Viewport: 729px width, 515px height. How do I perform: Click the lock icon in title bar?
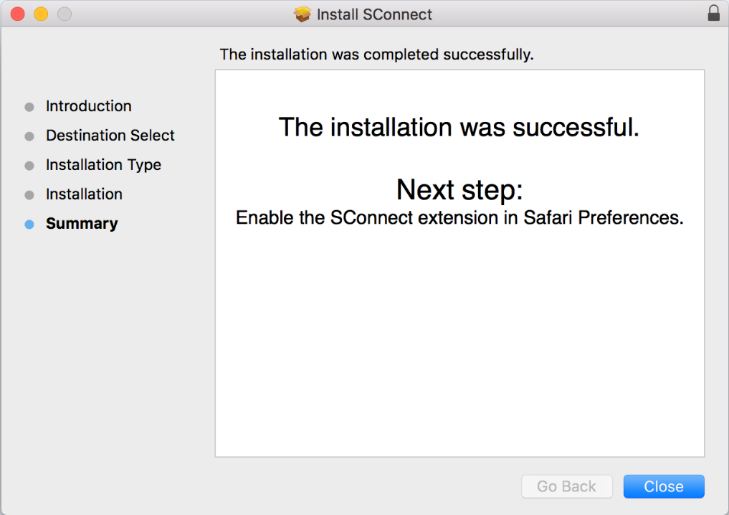click(x=714, y=13)
